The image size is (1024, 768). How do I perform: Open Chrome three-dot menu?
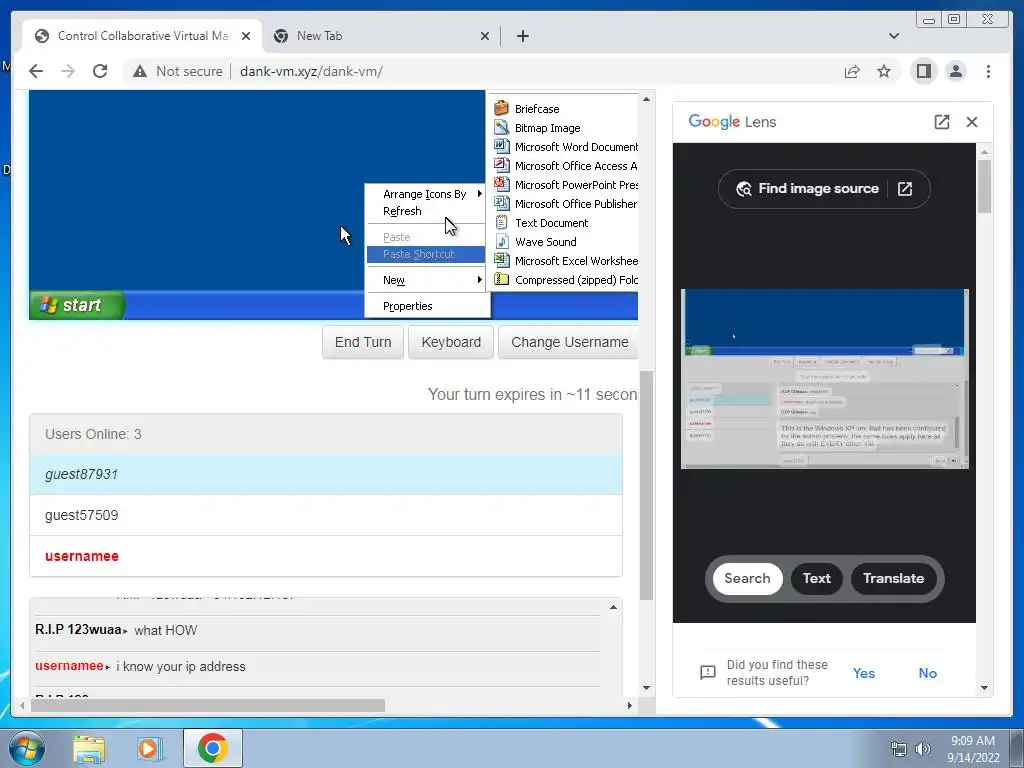point(988,71)
